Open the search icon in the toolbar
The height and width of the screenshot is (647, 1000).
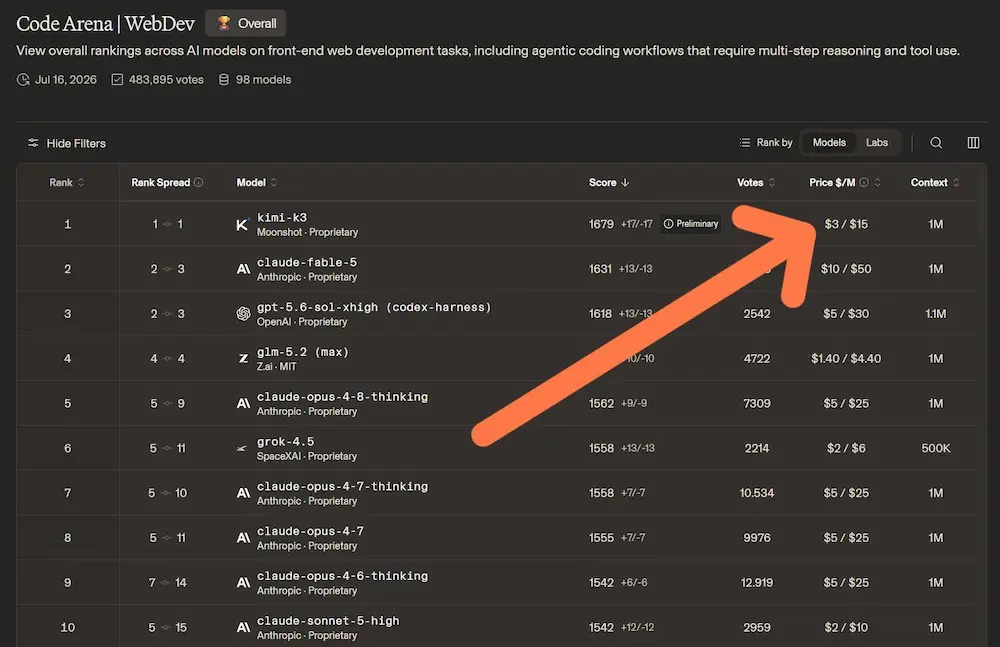click(x=936, y=143)
